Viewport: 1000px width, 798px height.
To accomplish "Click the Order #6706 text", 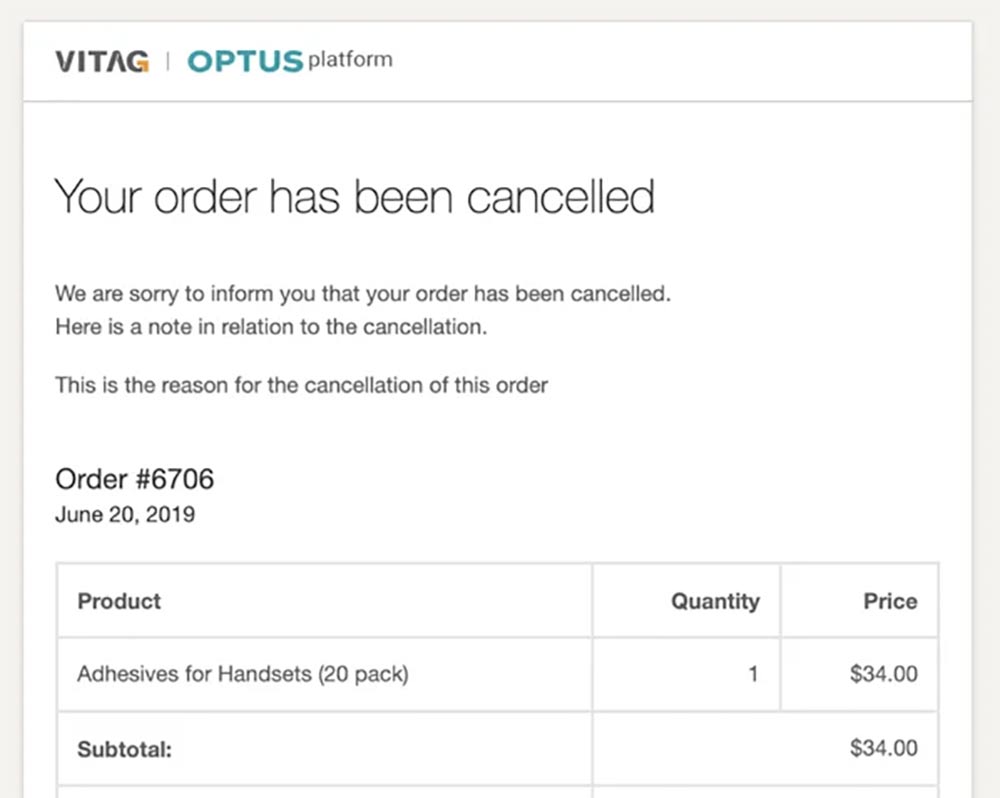I will click(134, 479).
